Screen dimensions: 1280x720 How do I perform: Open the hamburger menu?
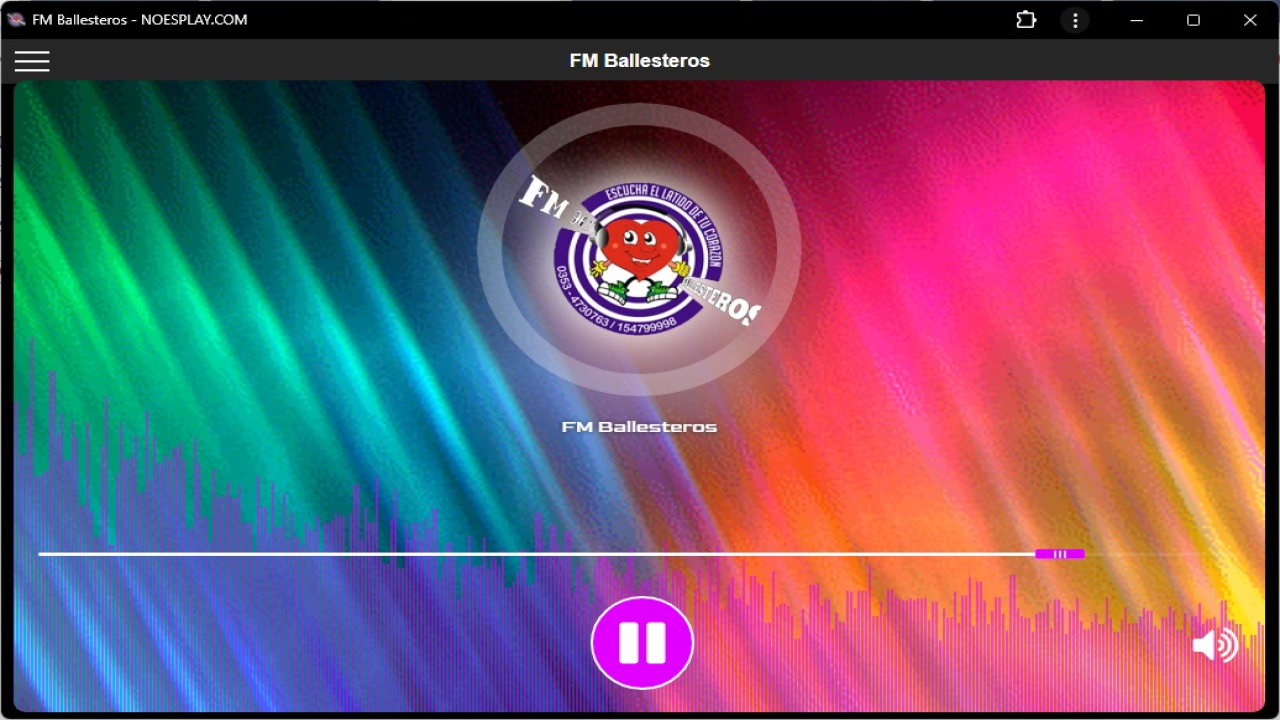[32, 61]
